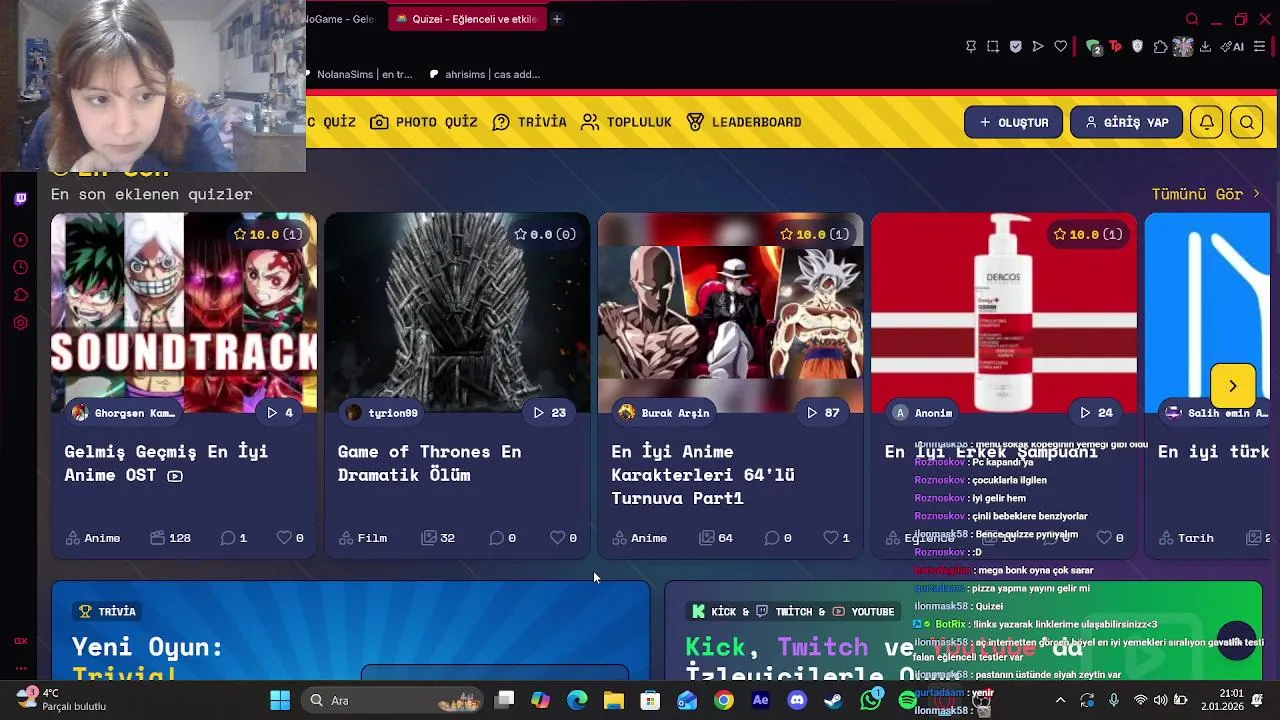Open the settings gear icon in browser sidebar
The height and width of the screenshot is (720, 1280).
(x=20, y=323)
